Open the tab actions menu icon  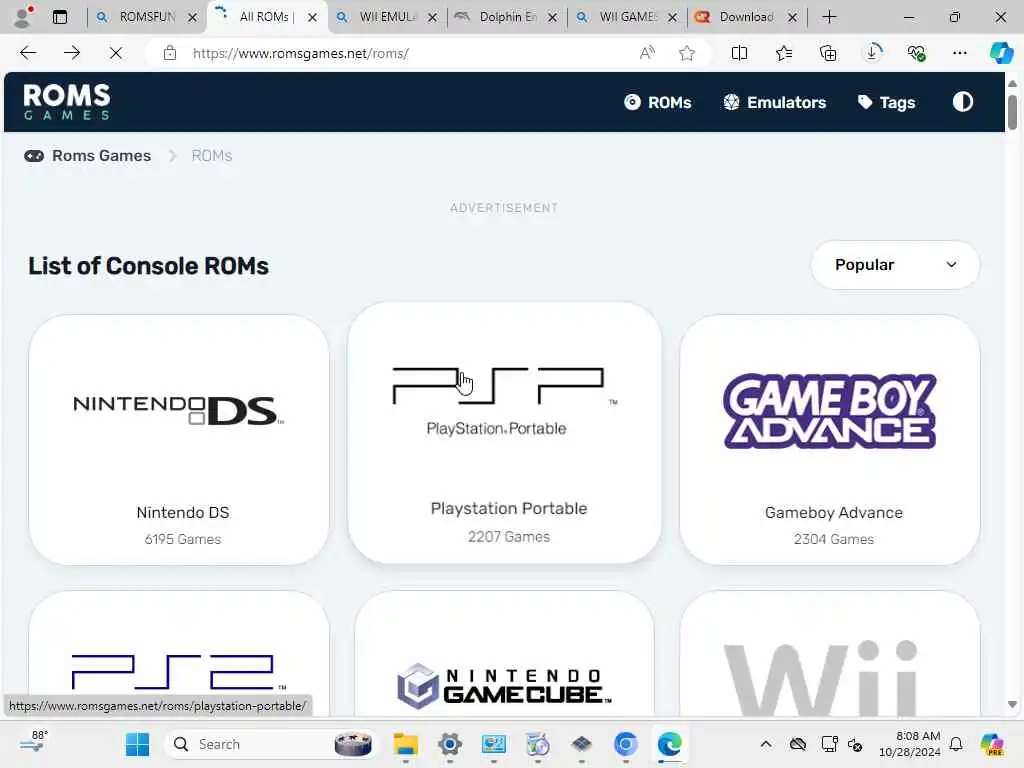click(60, 17)
